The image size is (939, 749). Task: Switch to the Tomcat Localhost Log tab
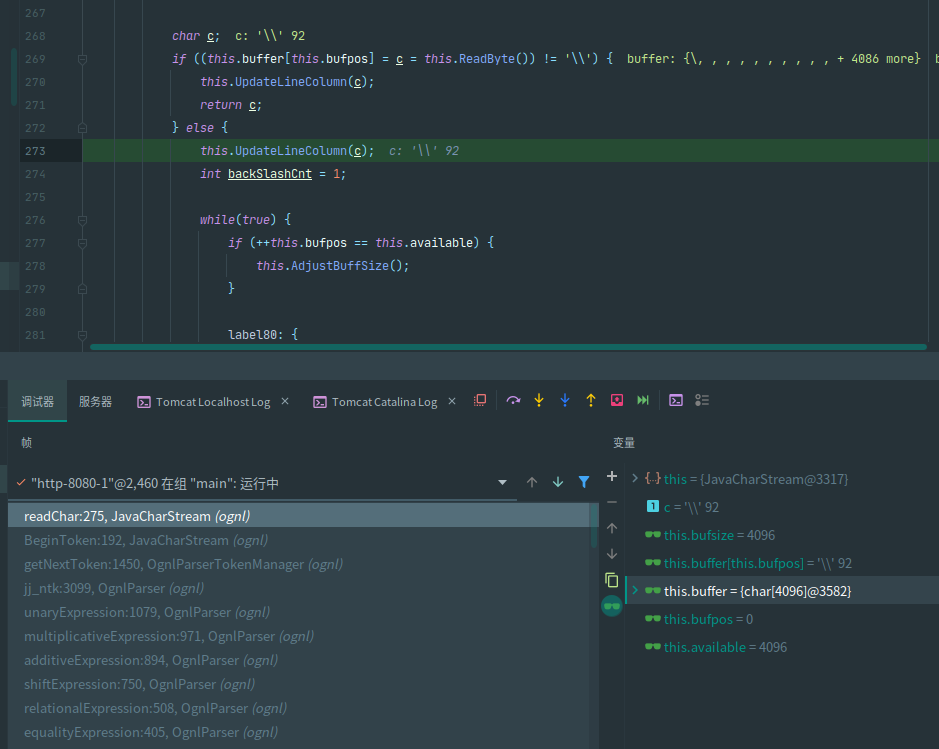pos(212,402)
